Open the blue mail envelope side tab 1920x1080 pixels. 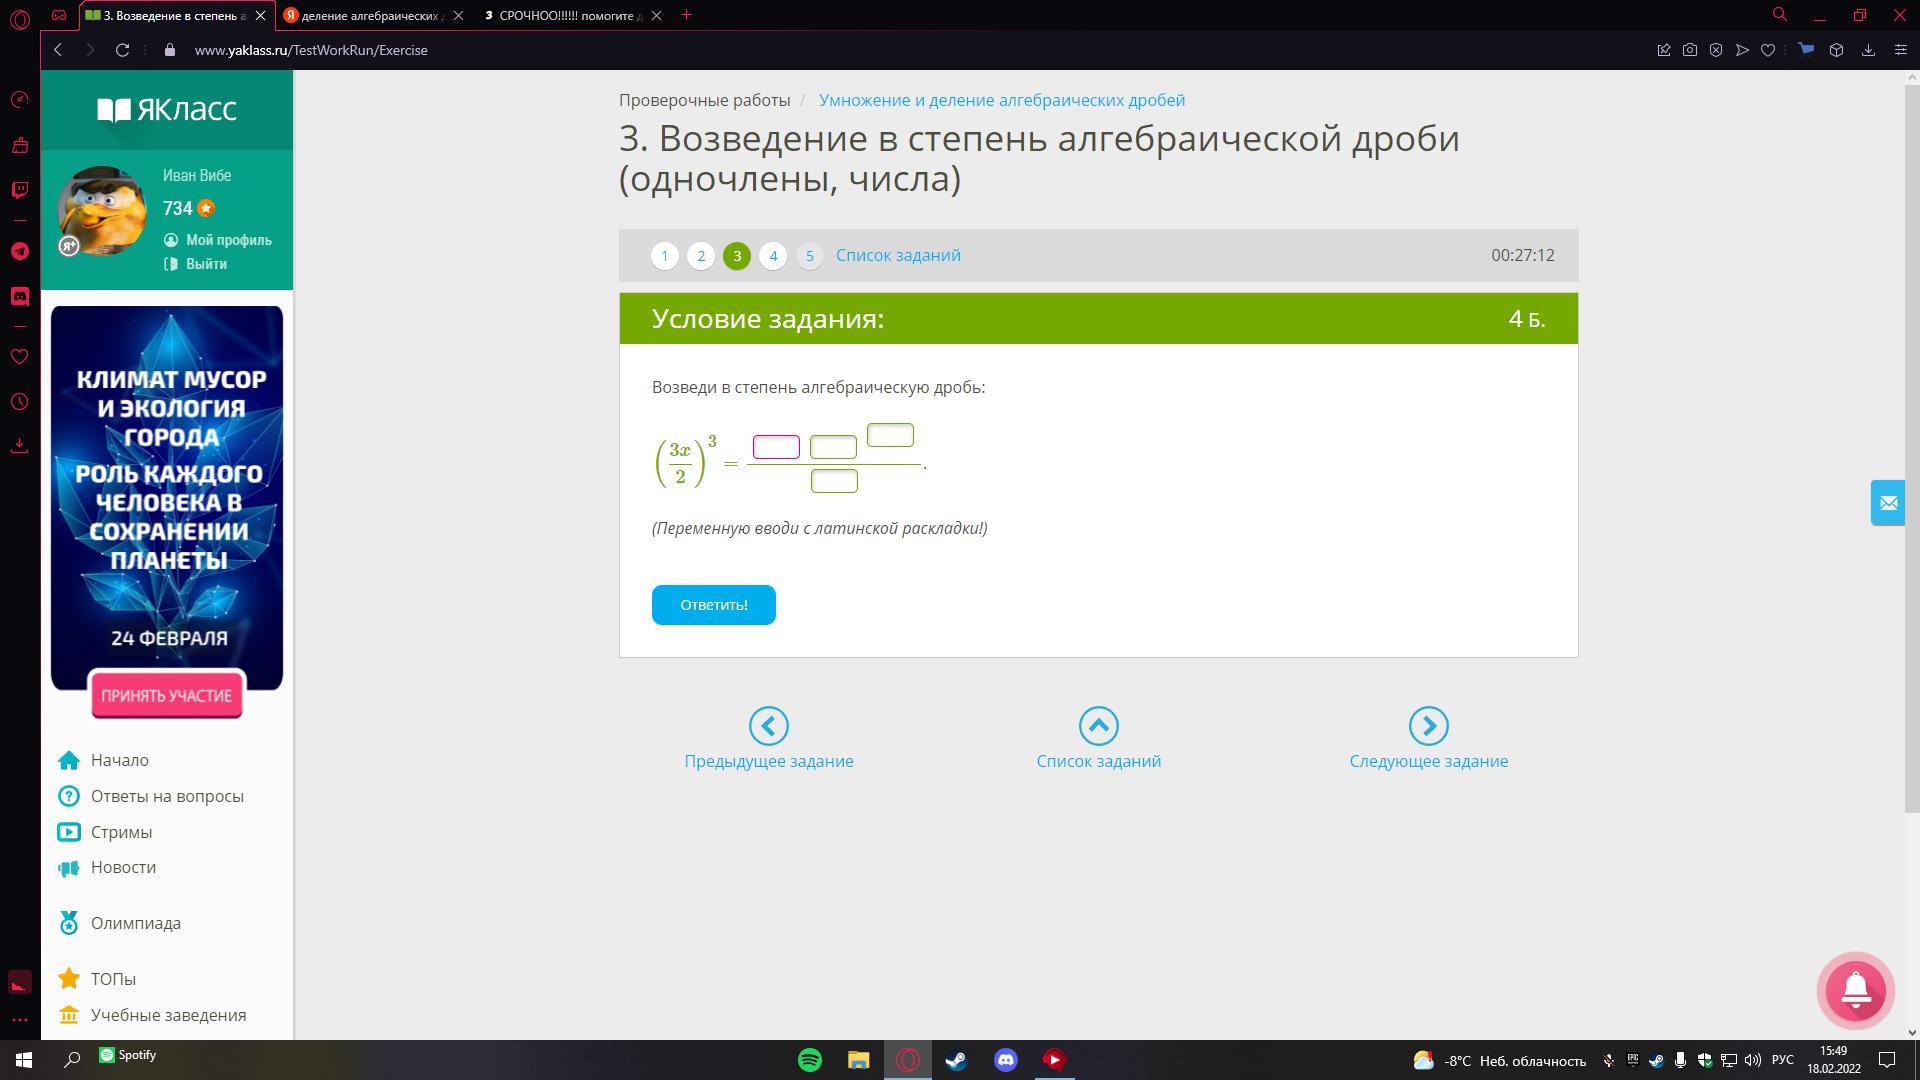(x=1887, y=503)
